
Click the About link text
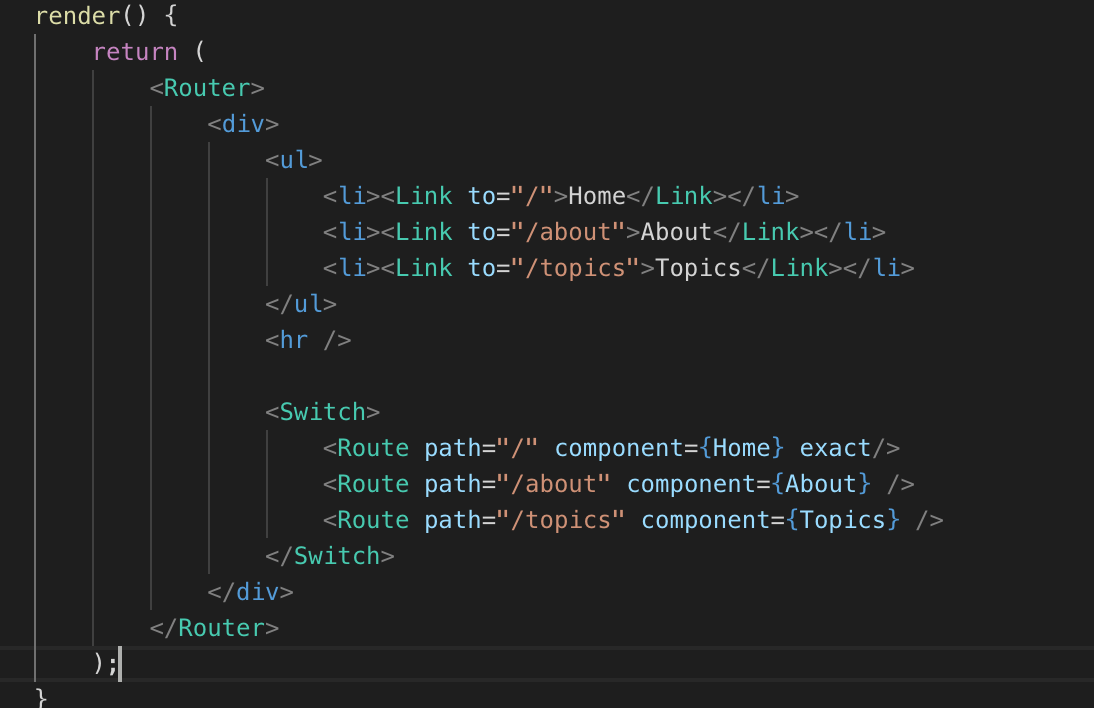[x=675, y=231]
